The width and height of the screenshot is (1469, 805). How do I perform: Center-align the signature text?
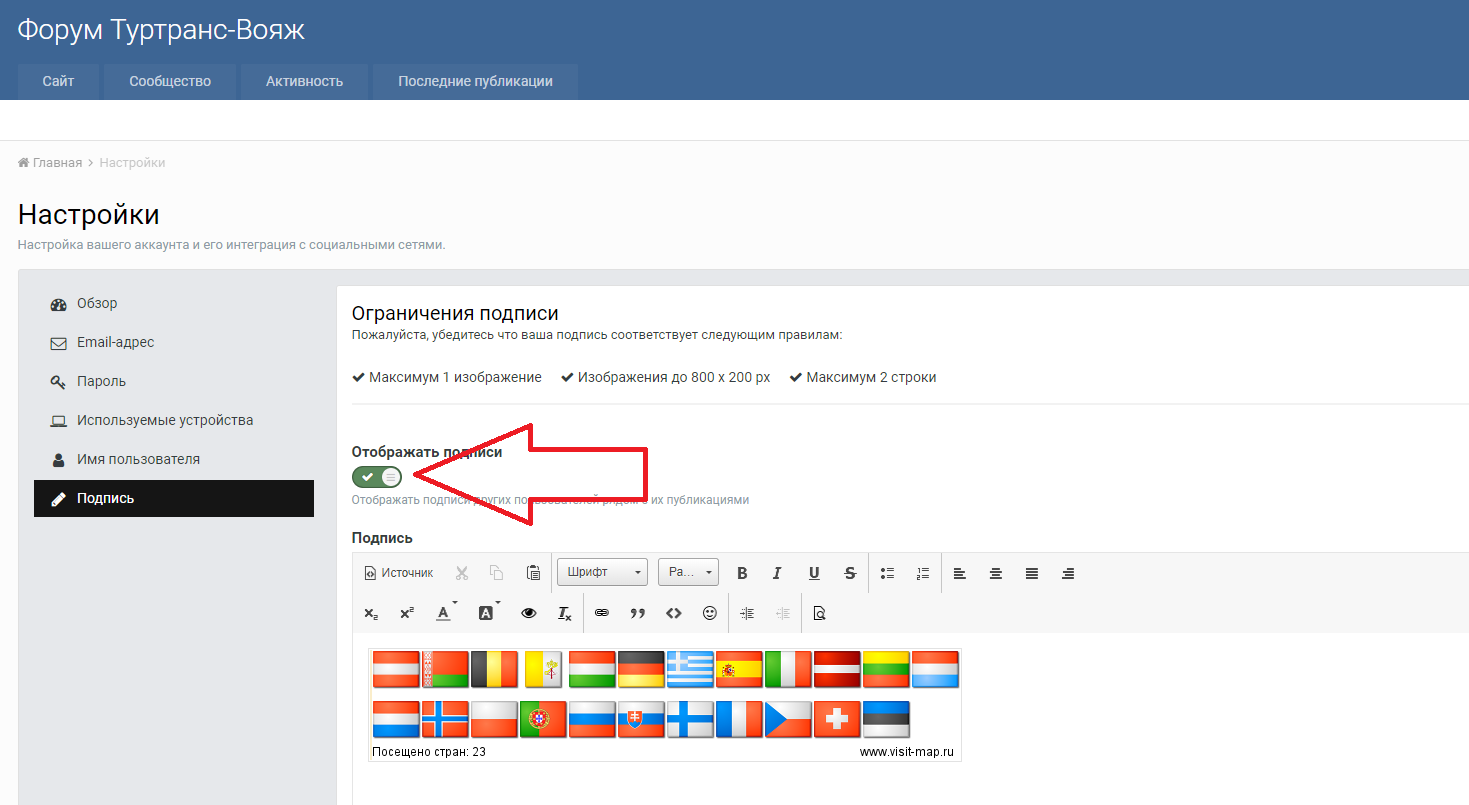coord(996,573)
